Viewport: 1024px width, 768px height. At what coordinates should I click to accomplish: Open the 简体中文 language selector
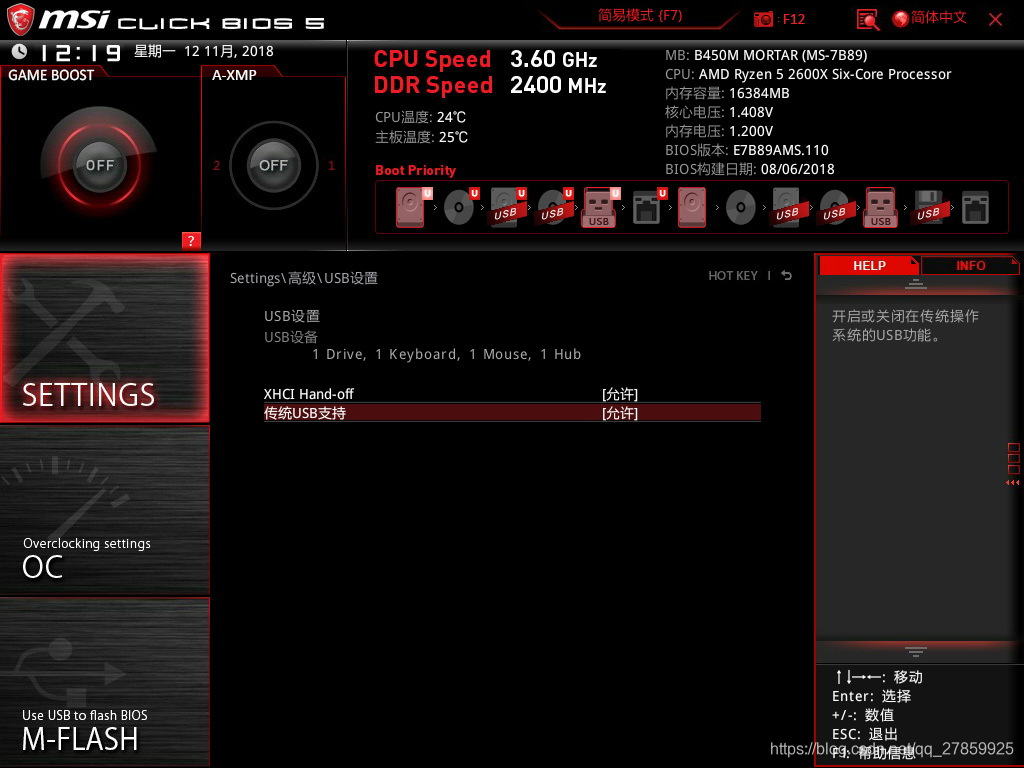click(x=938, y=18)
